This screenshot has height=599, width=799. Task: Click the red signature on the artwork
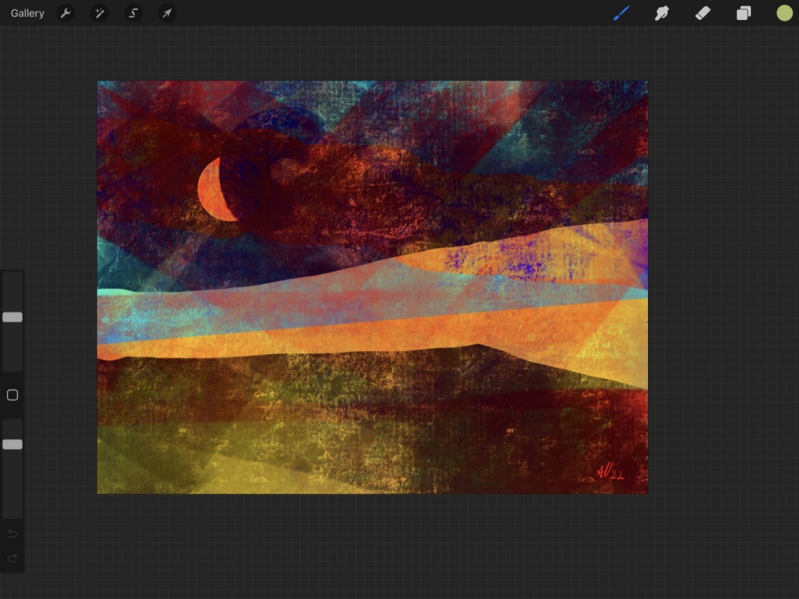pyautogui.click(x=609, y=471)
